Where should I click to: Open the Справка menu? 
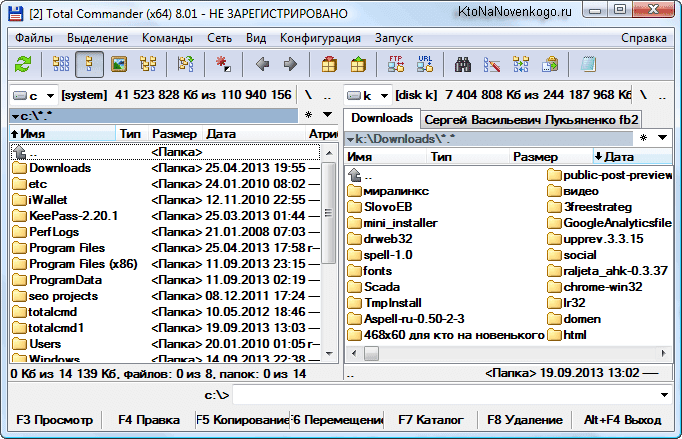pyautogui.click(x=644, y=38)
